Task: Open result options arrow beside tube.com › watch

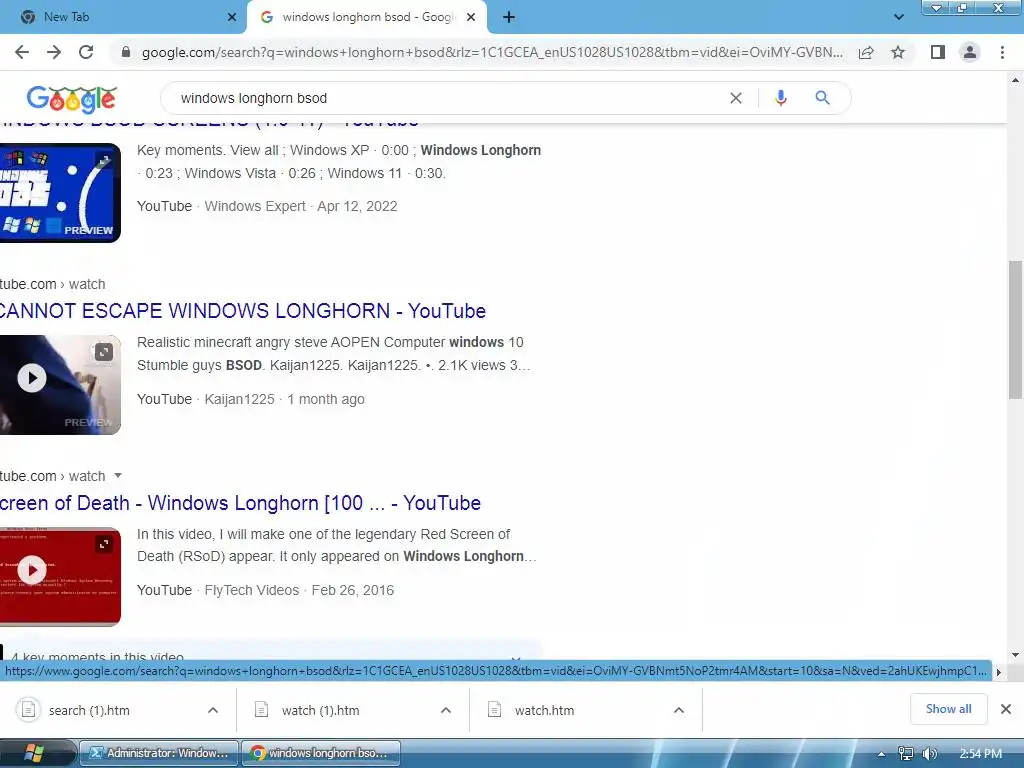Action: tap(118, 475)
